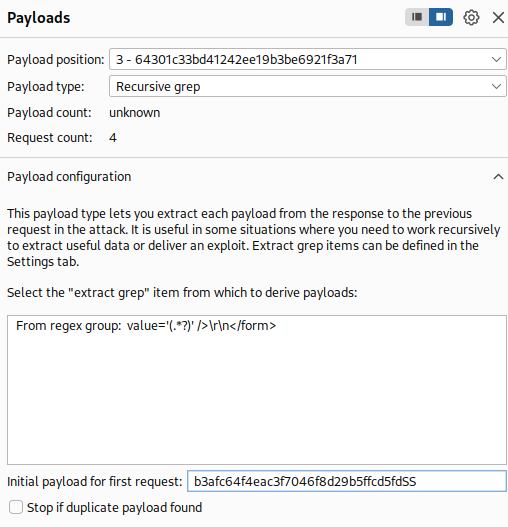The height and width of the screenshot is (528, 508).
Task: Click the Payload type dropdown arrow
Action: pos(496,87)
